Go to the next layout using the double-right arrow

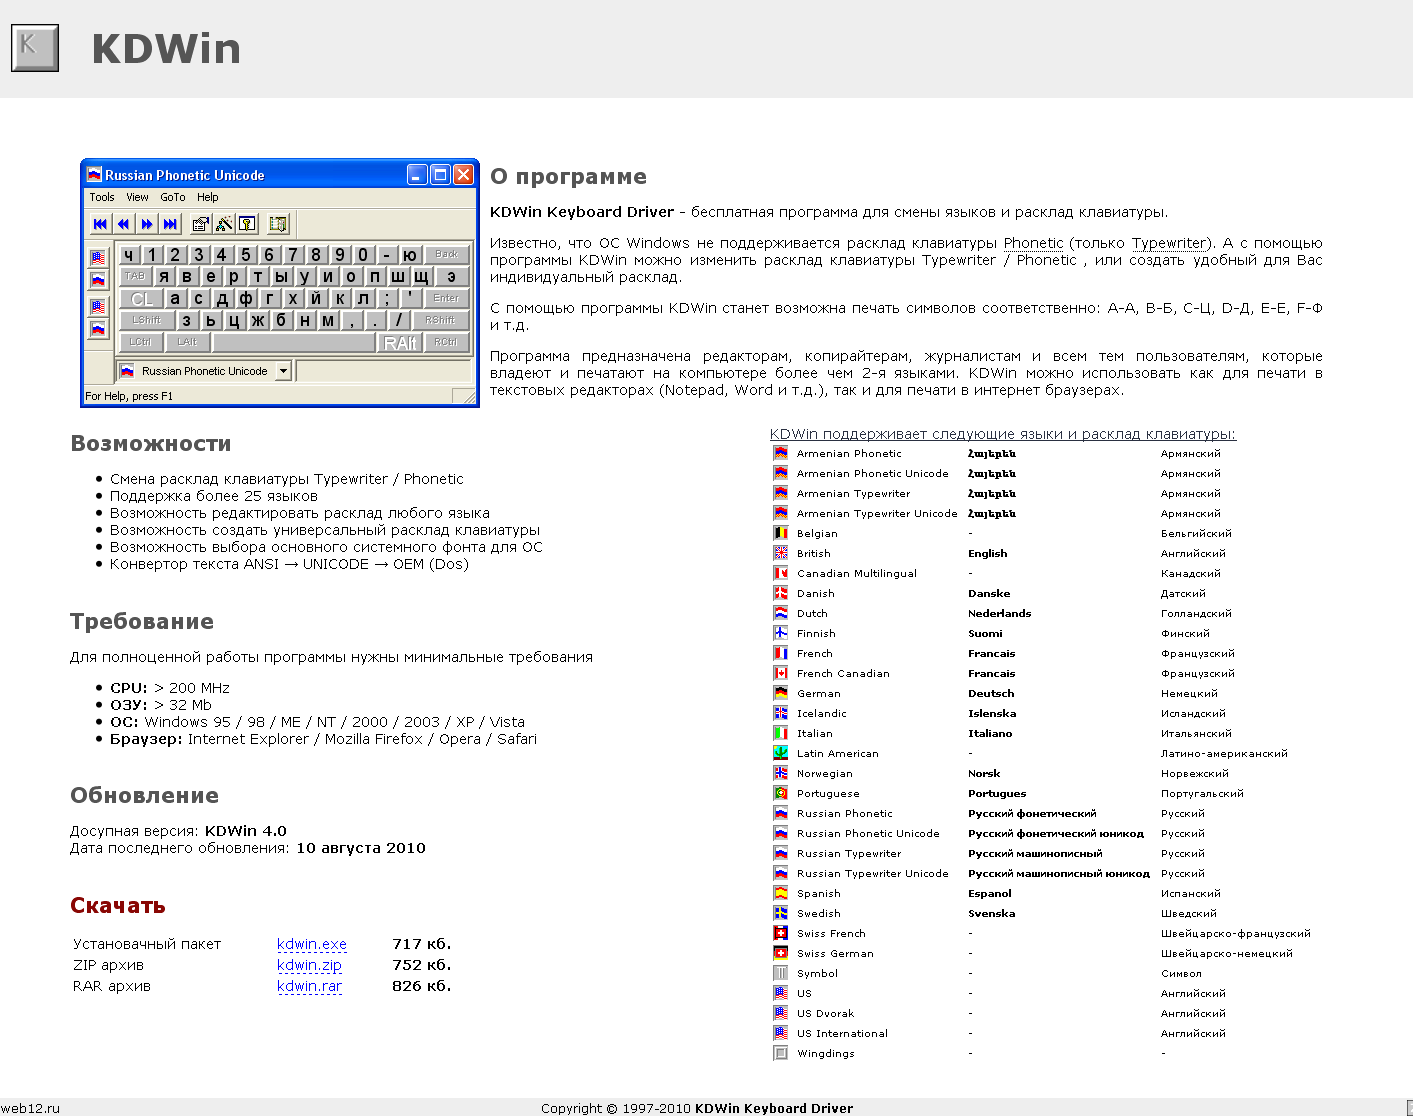click(147, 224)
